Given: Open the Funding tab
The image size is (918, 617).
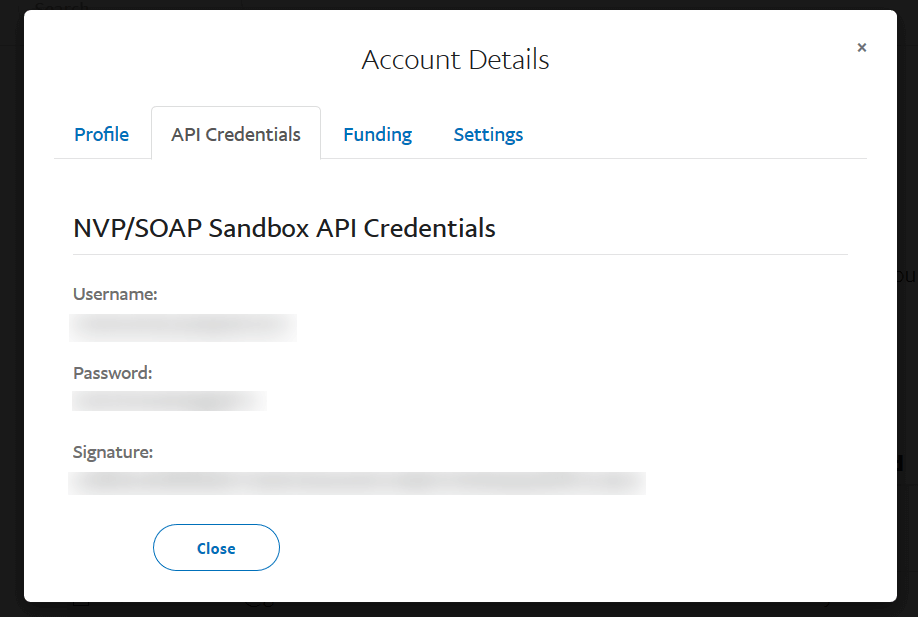Looking at the screenshot, I should coord(378,135).
